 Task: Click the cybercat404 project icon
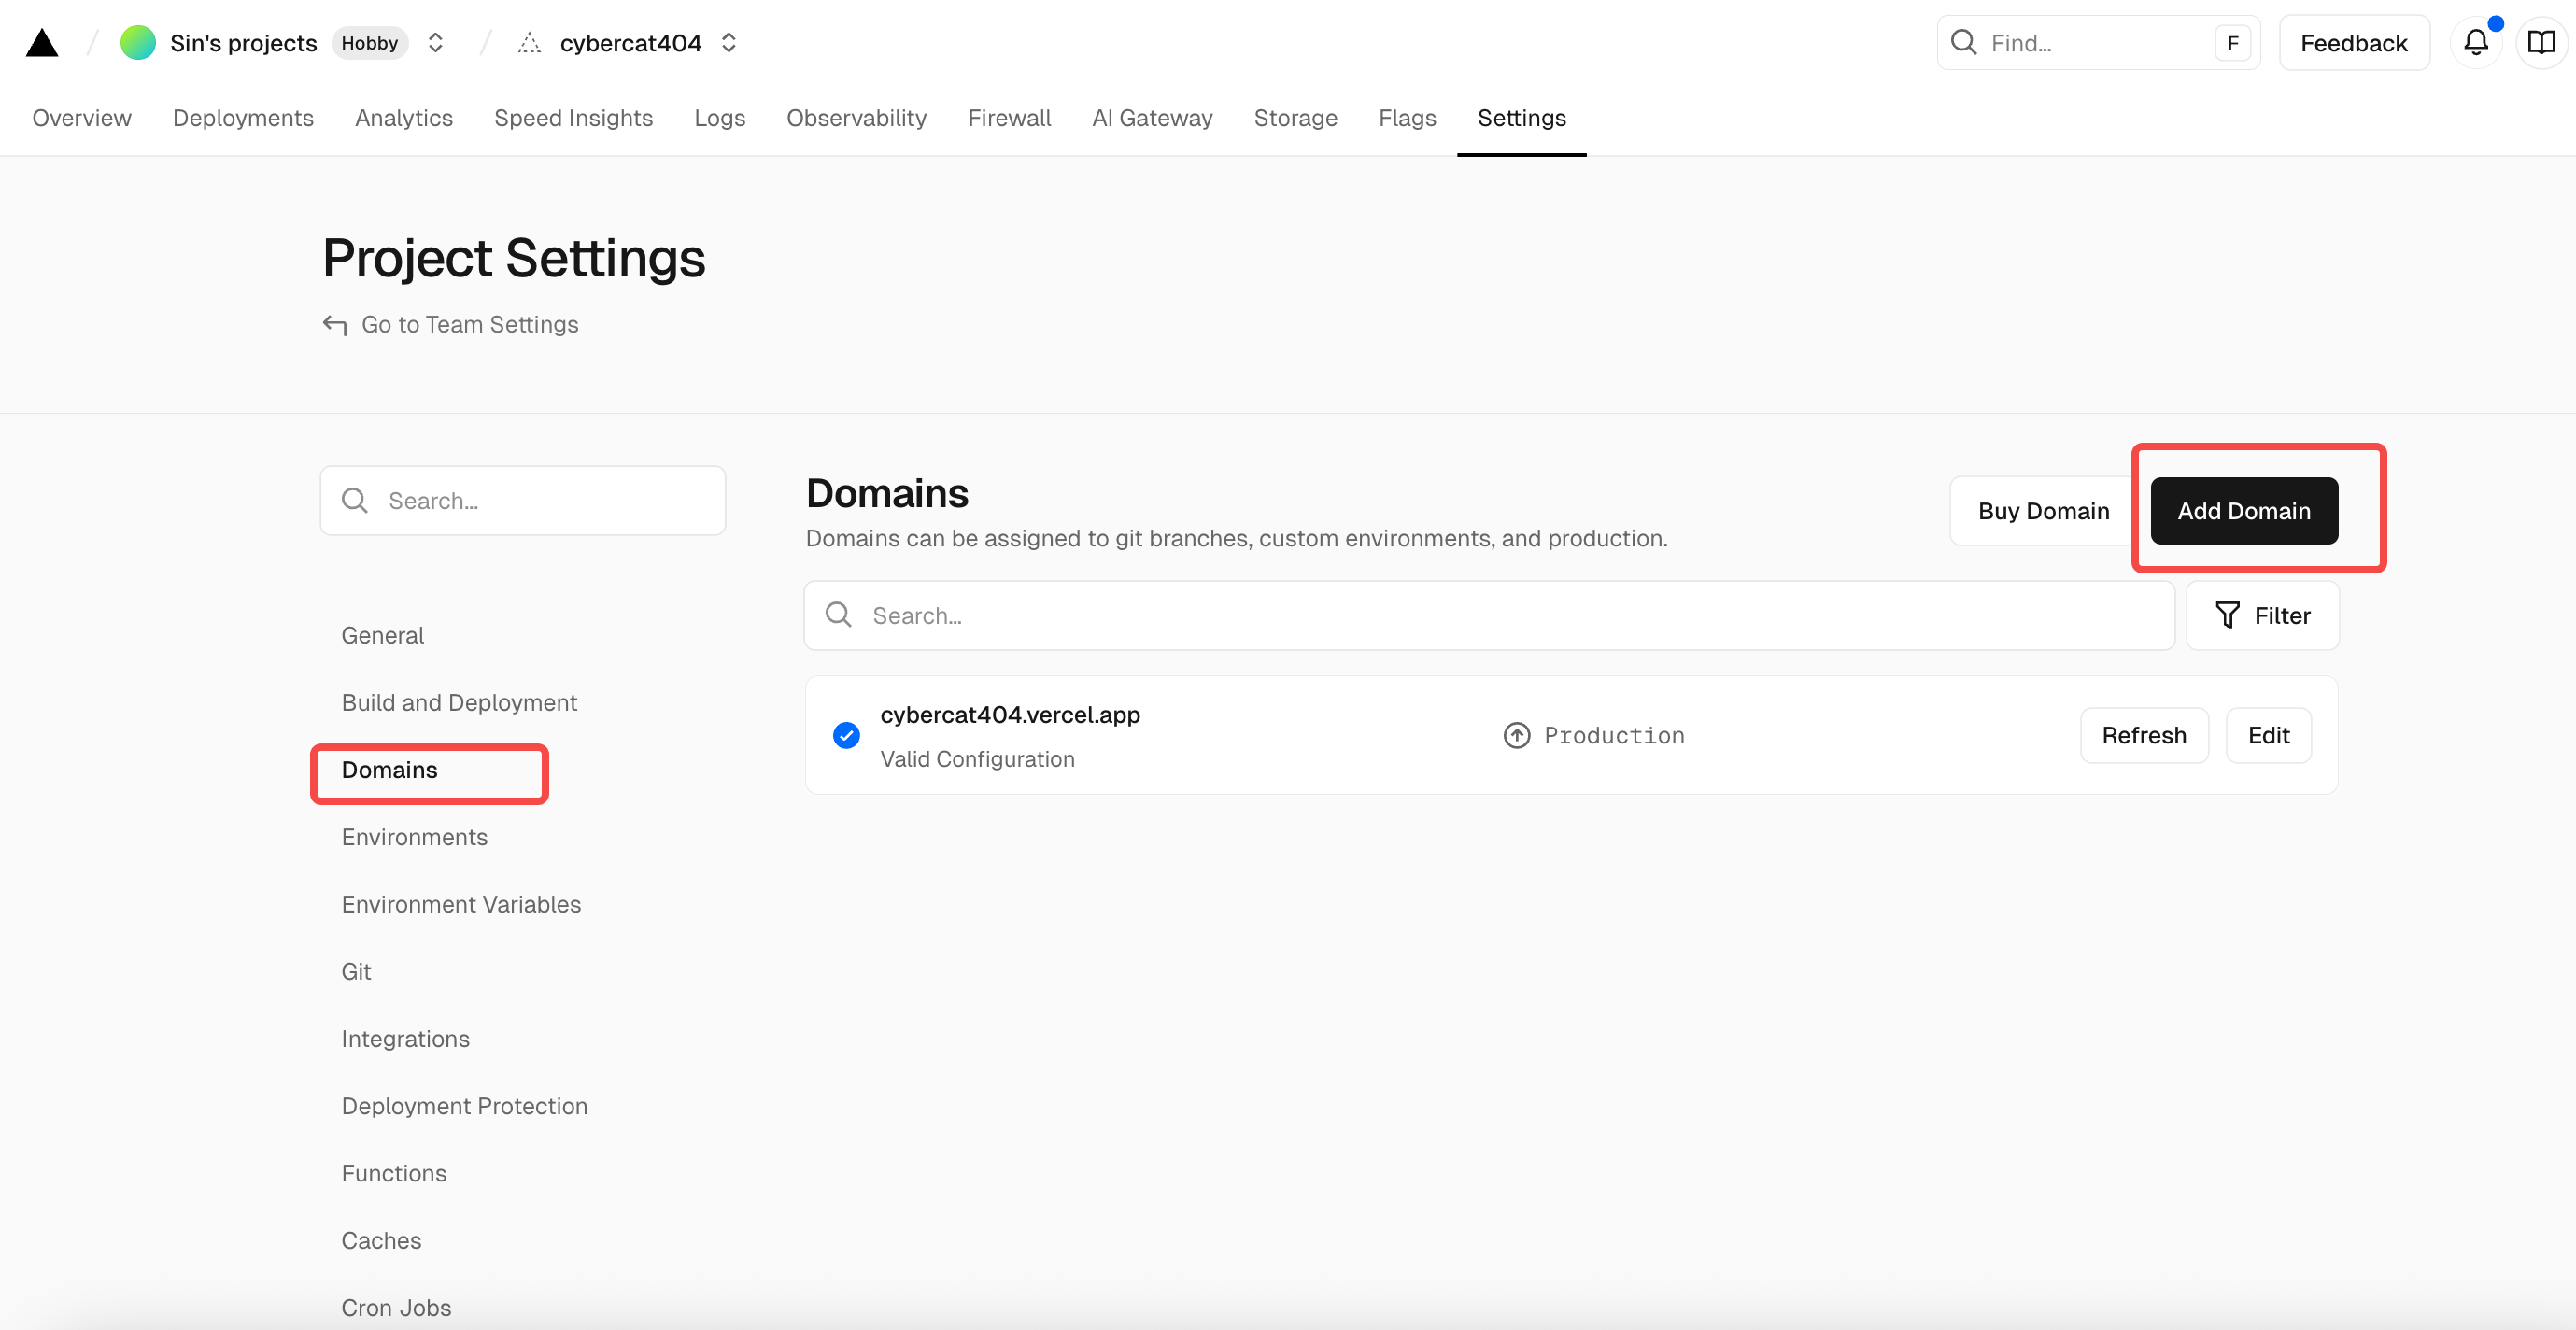(529, 43)
